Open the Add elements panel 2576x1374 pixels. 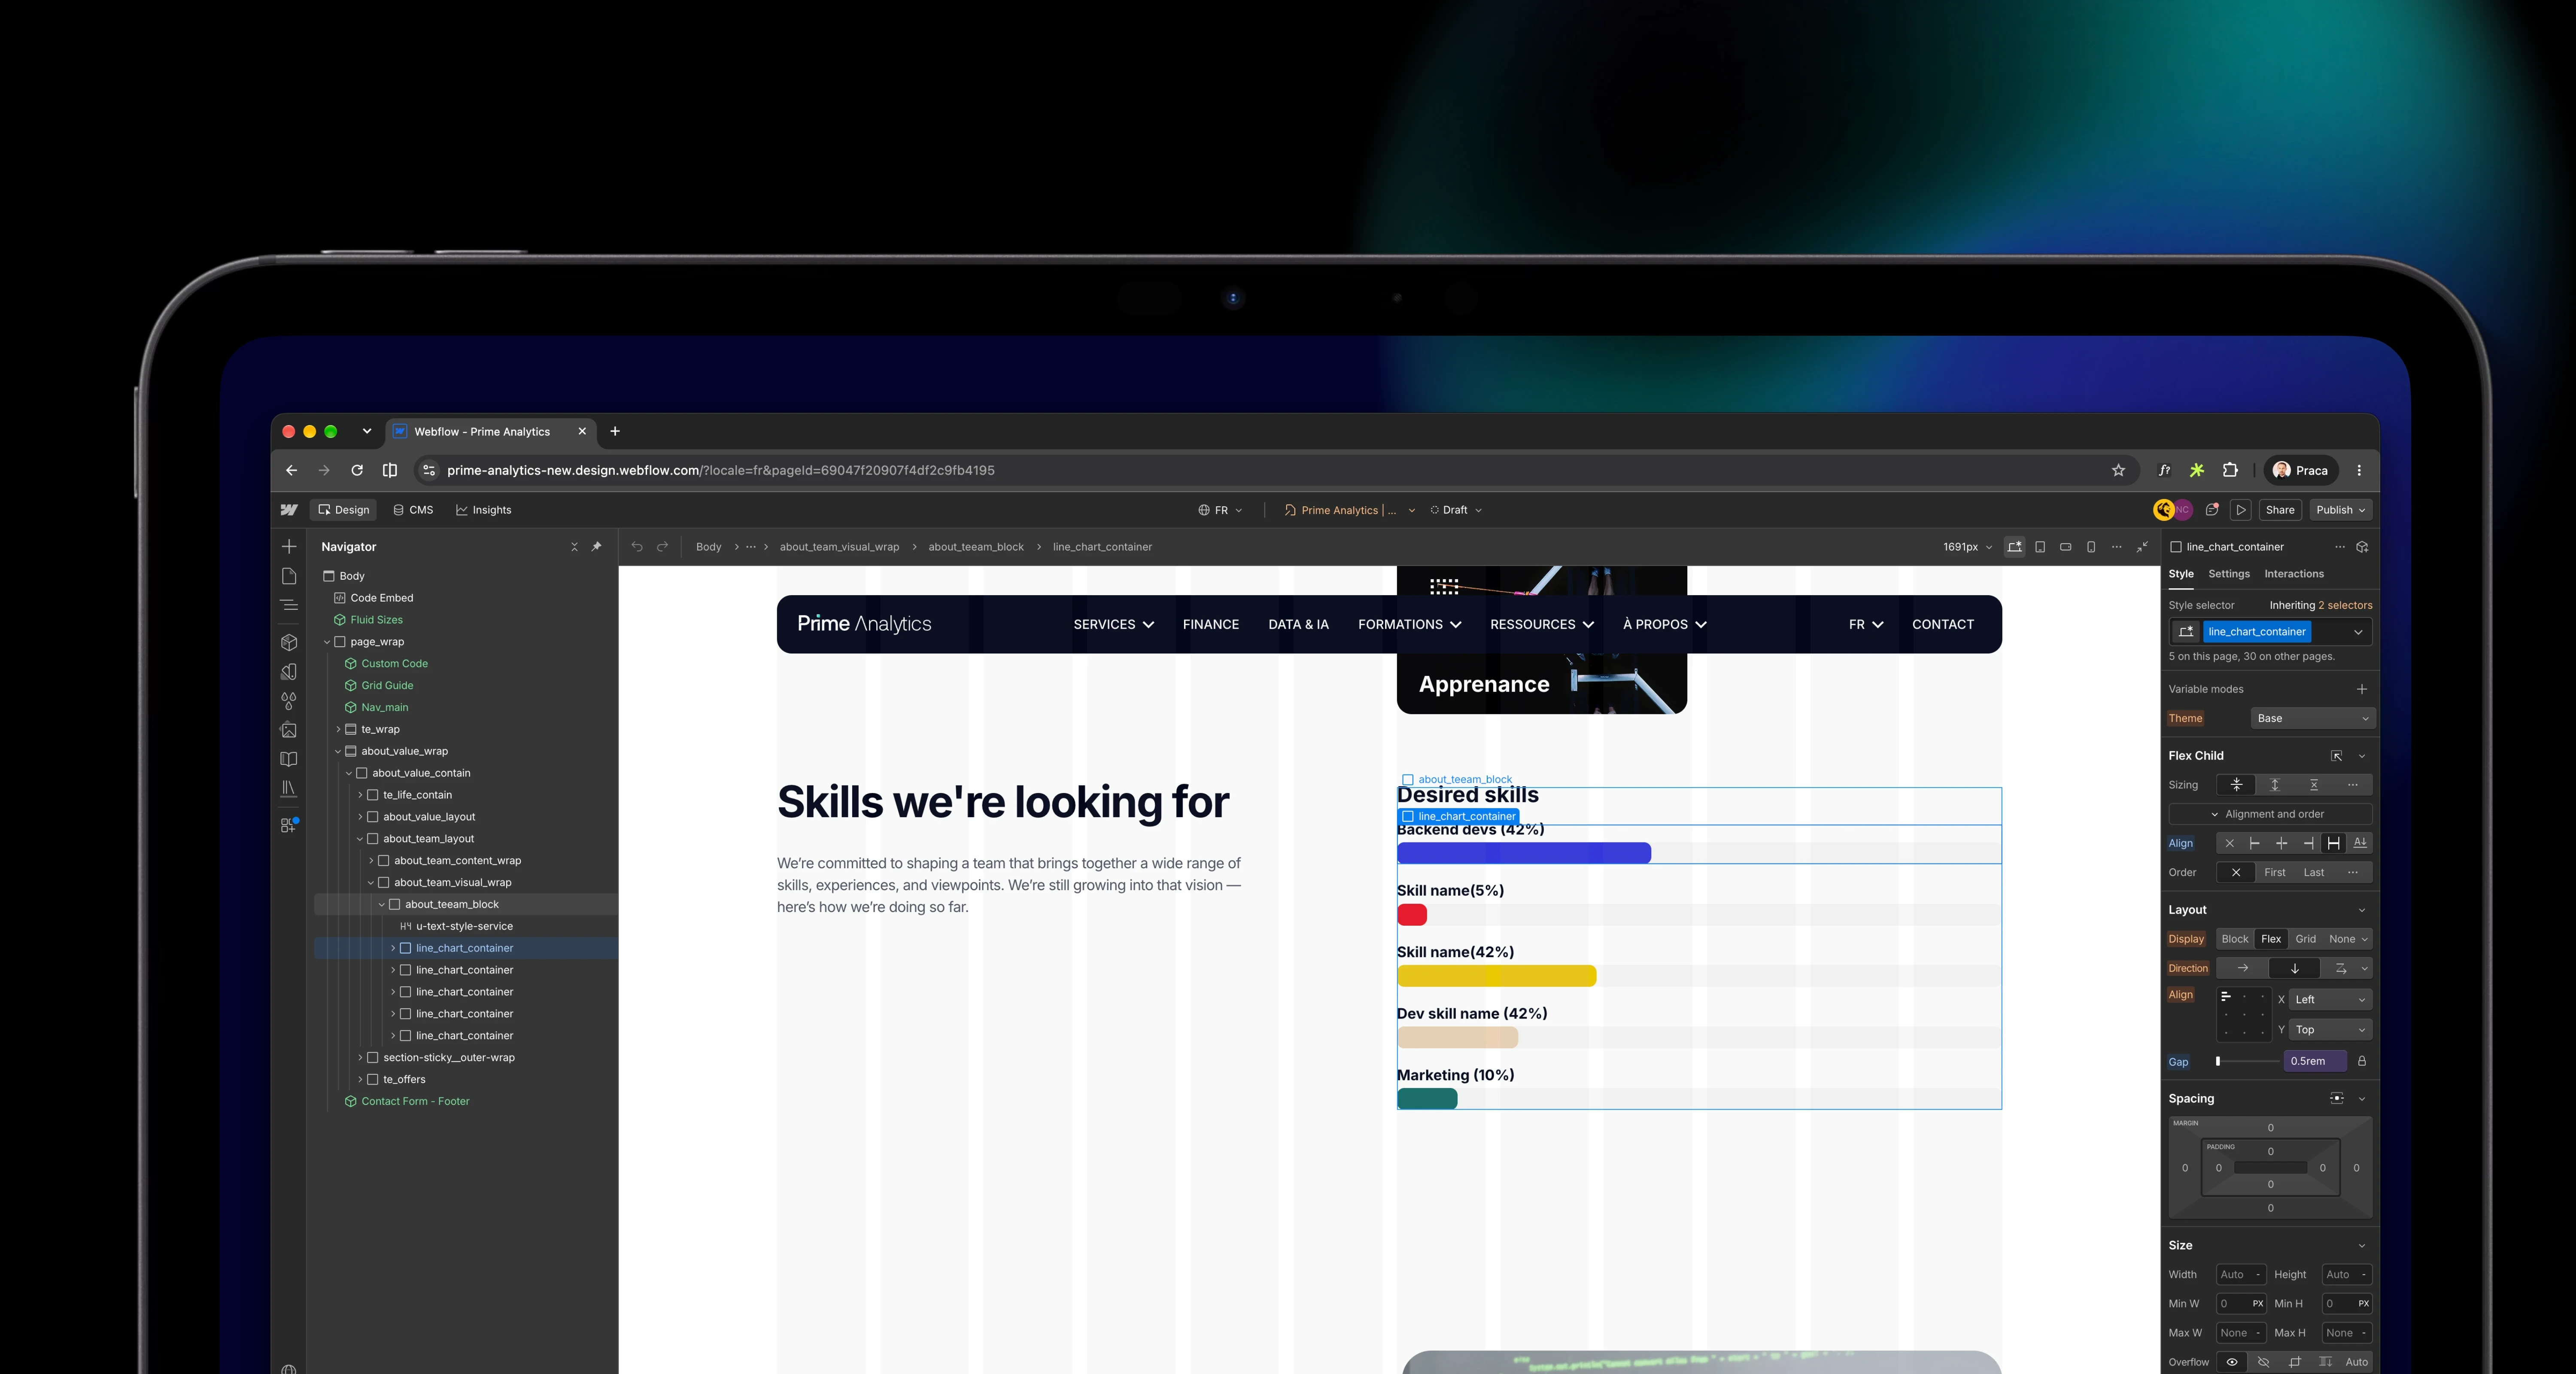[289, 547]
